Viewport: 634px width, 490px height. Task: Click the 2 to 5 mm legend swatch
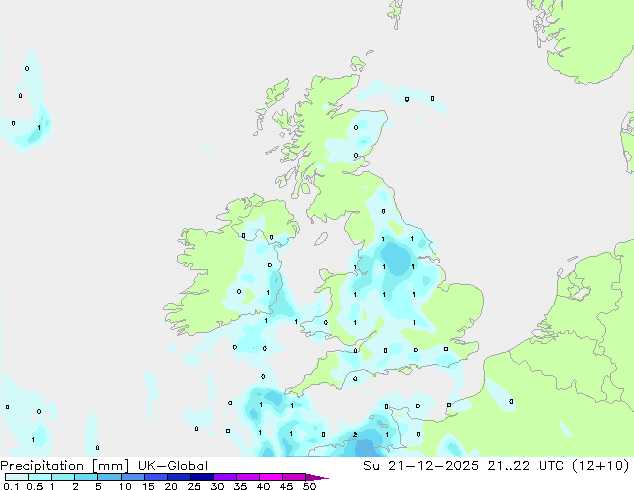pyautogui.click(x=86, y=477)
